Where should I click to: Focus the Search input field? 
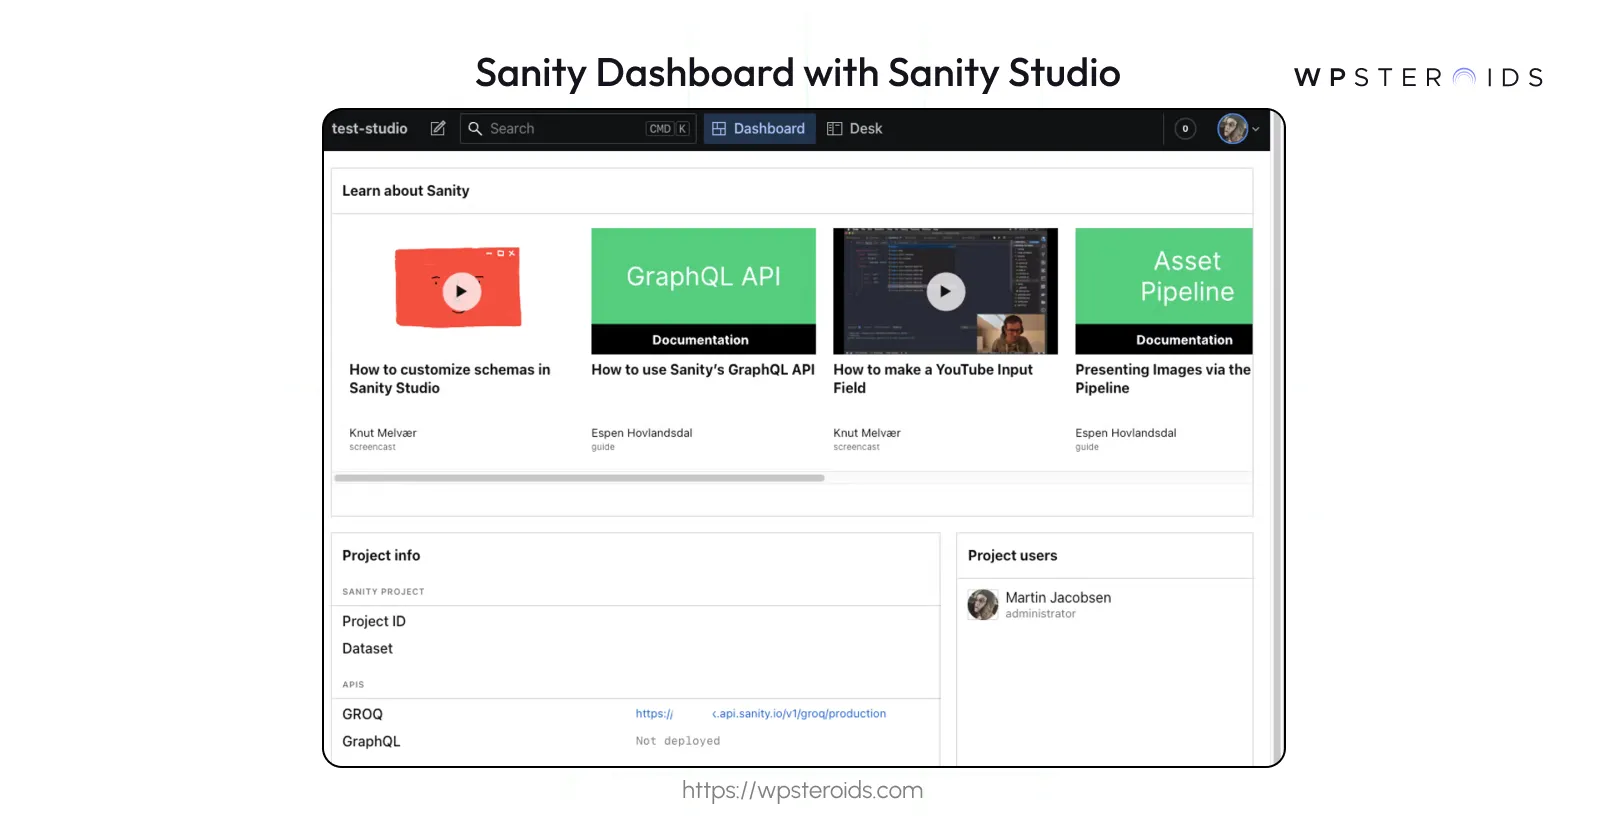coord(578,129)
